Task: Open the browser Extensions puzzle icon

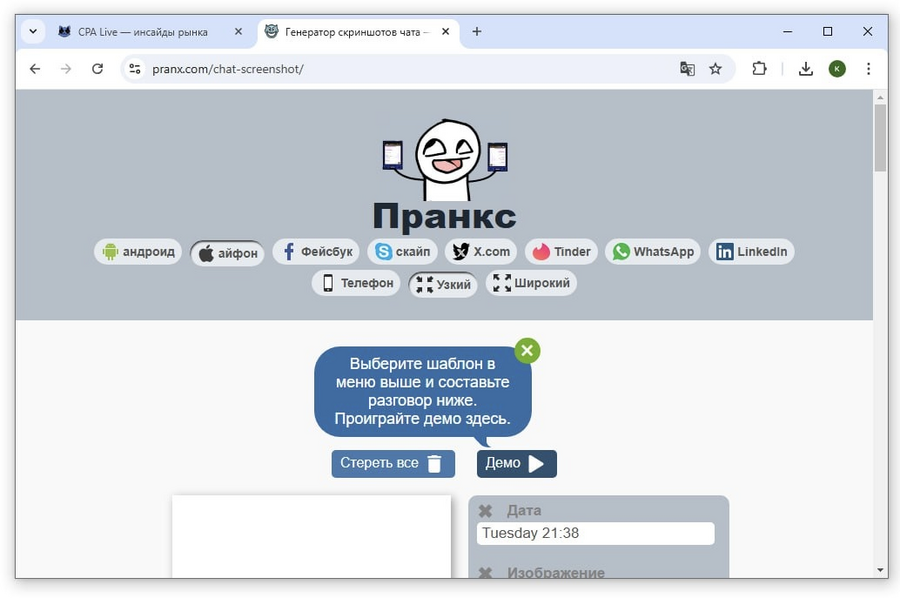Action: click(x=759, y=69)
